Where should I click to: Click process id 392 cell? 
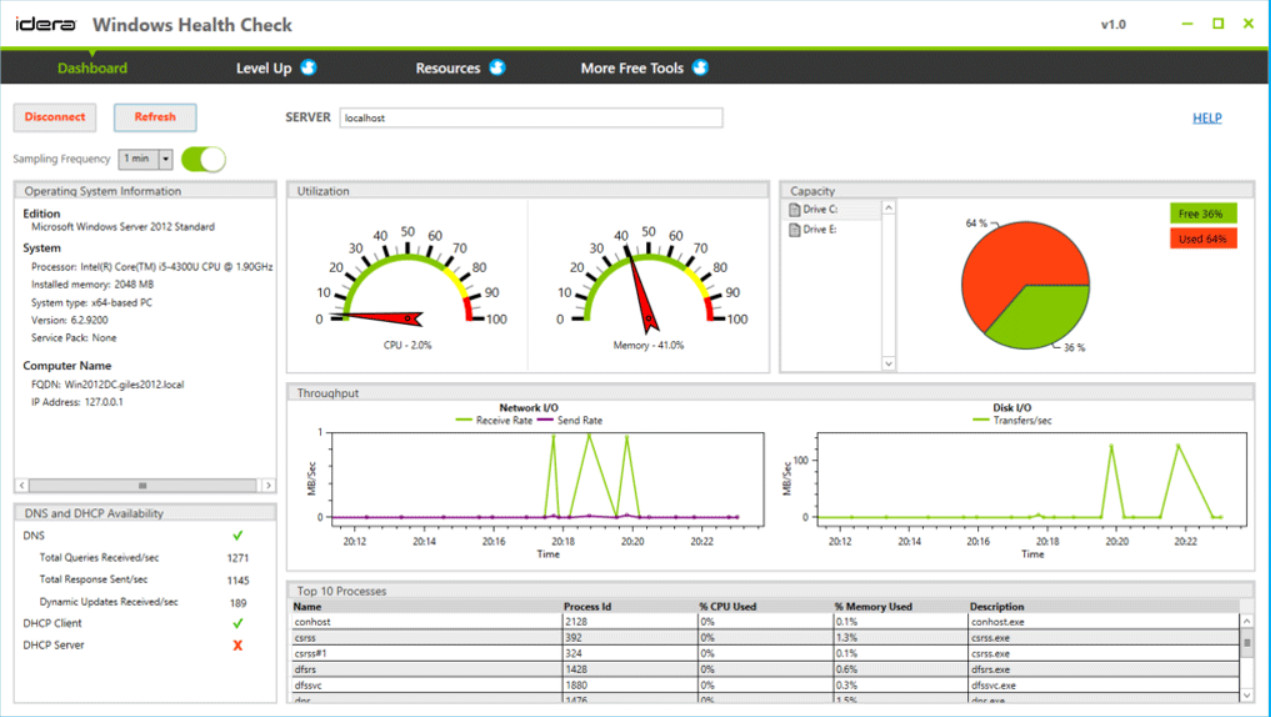(x=630, y=638)
